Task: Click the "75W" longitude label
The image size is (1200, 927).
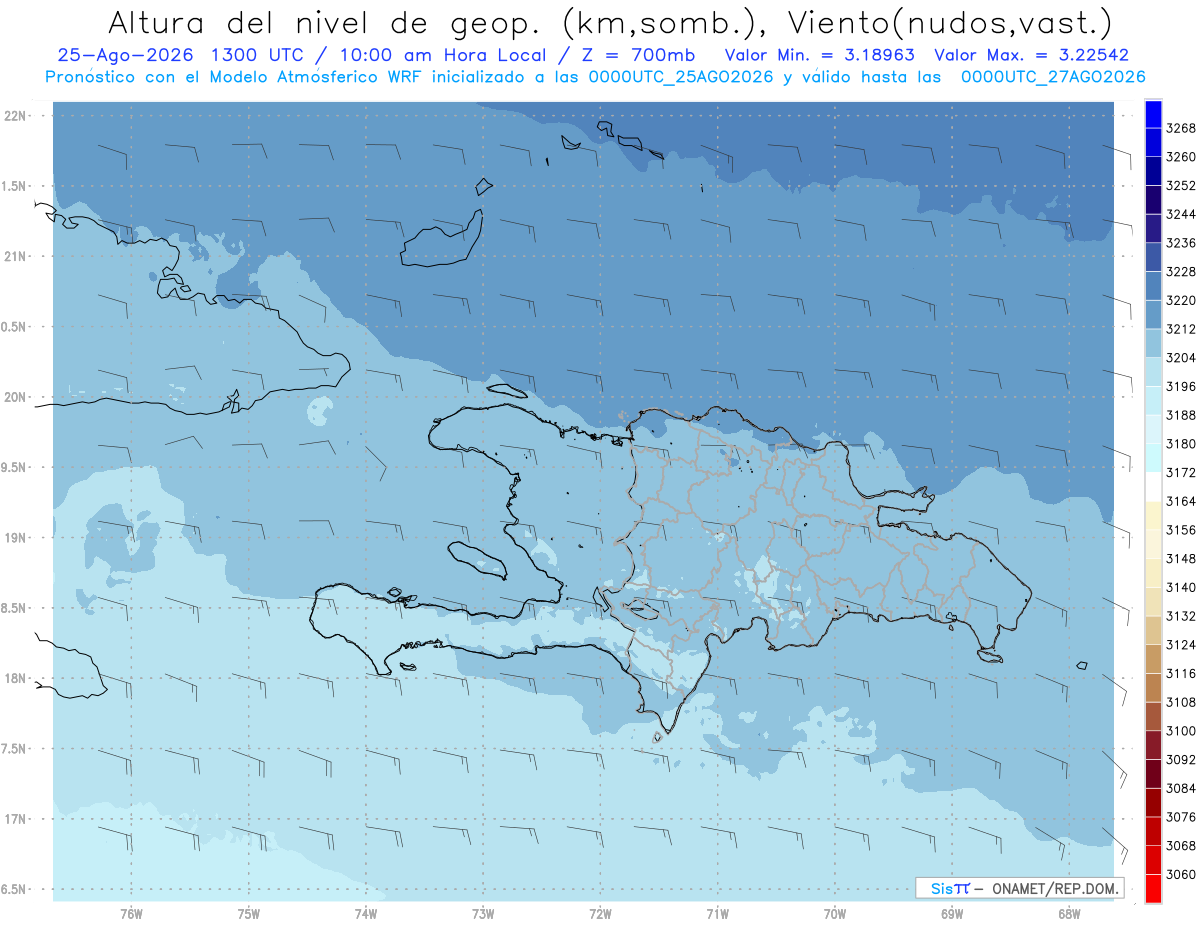Action: [248, 914]
